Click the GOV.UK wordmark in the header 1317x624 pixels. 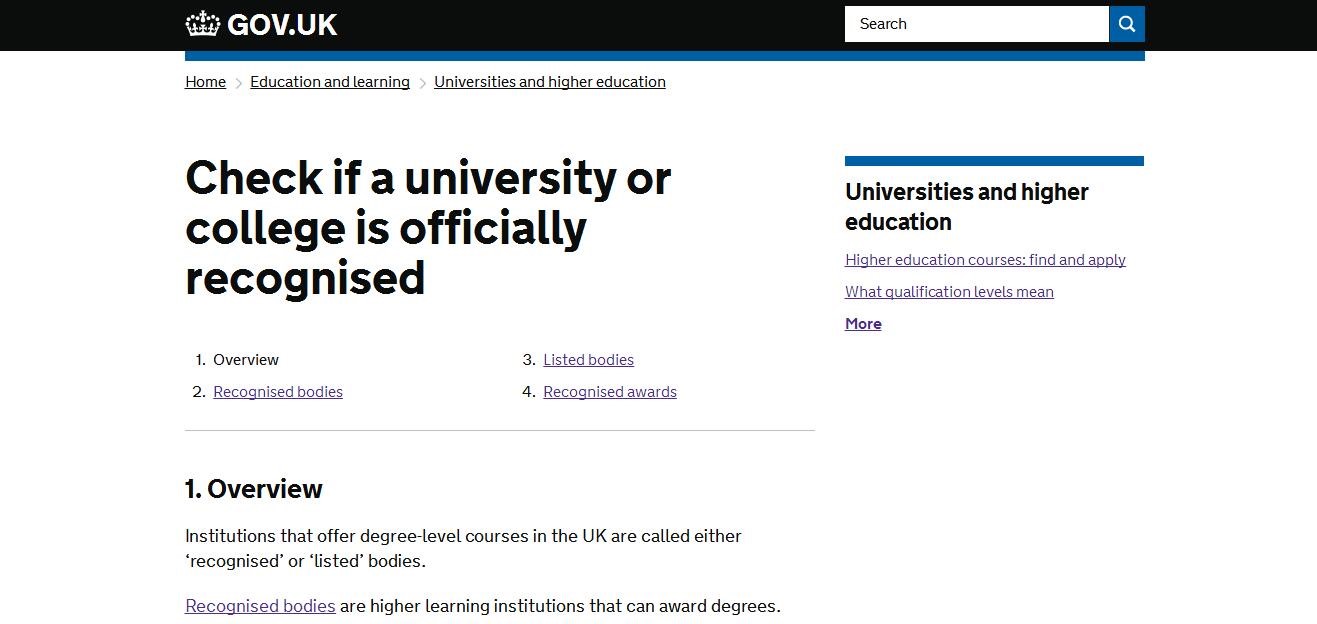click(282, 24)
